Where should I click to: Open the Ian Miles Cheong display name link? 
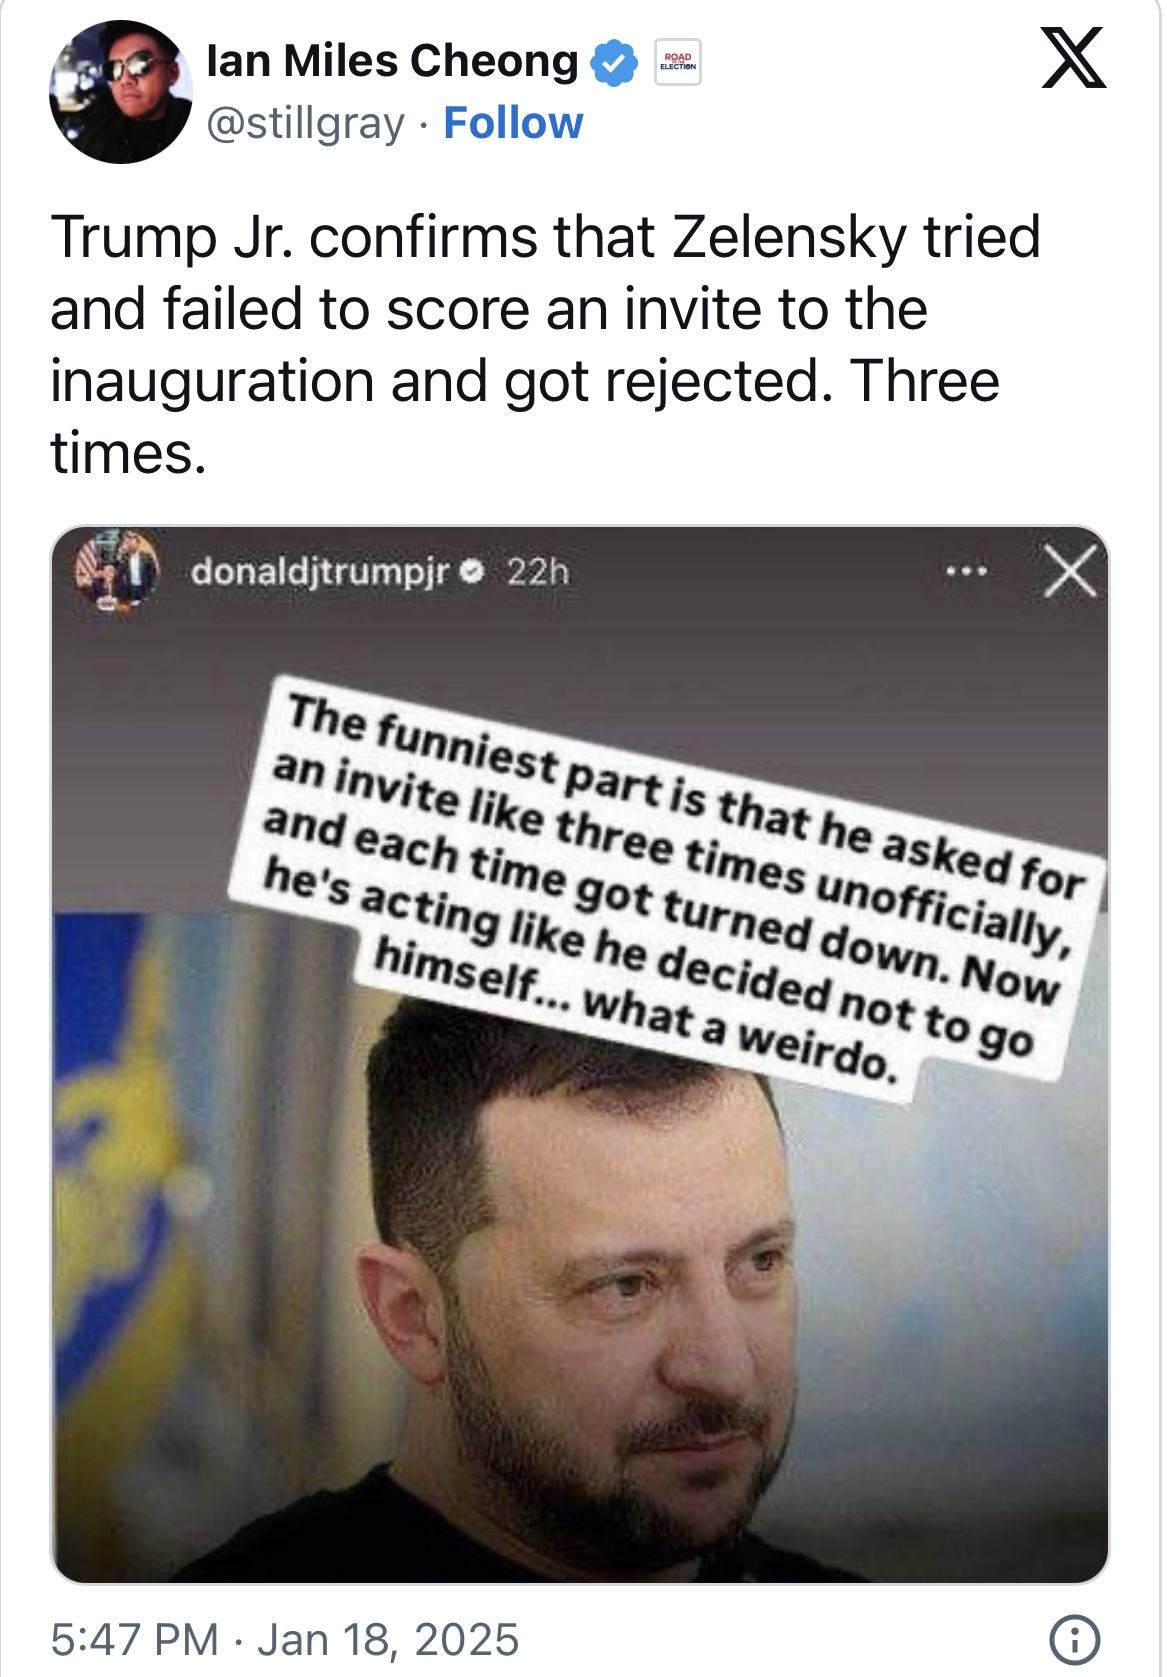[x=391, y=62]
